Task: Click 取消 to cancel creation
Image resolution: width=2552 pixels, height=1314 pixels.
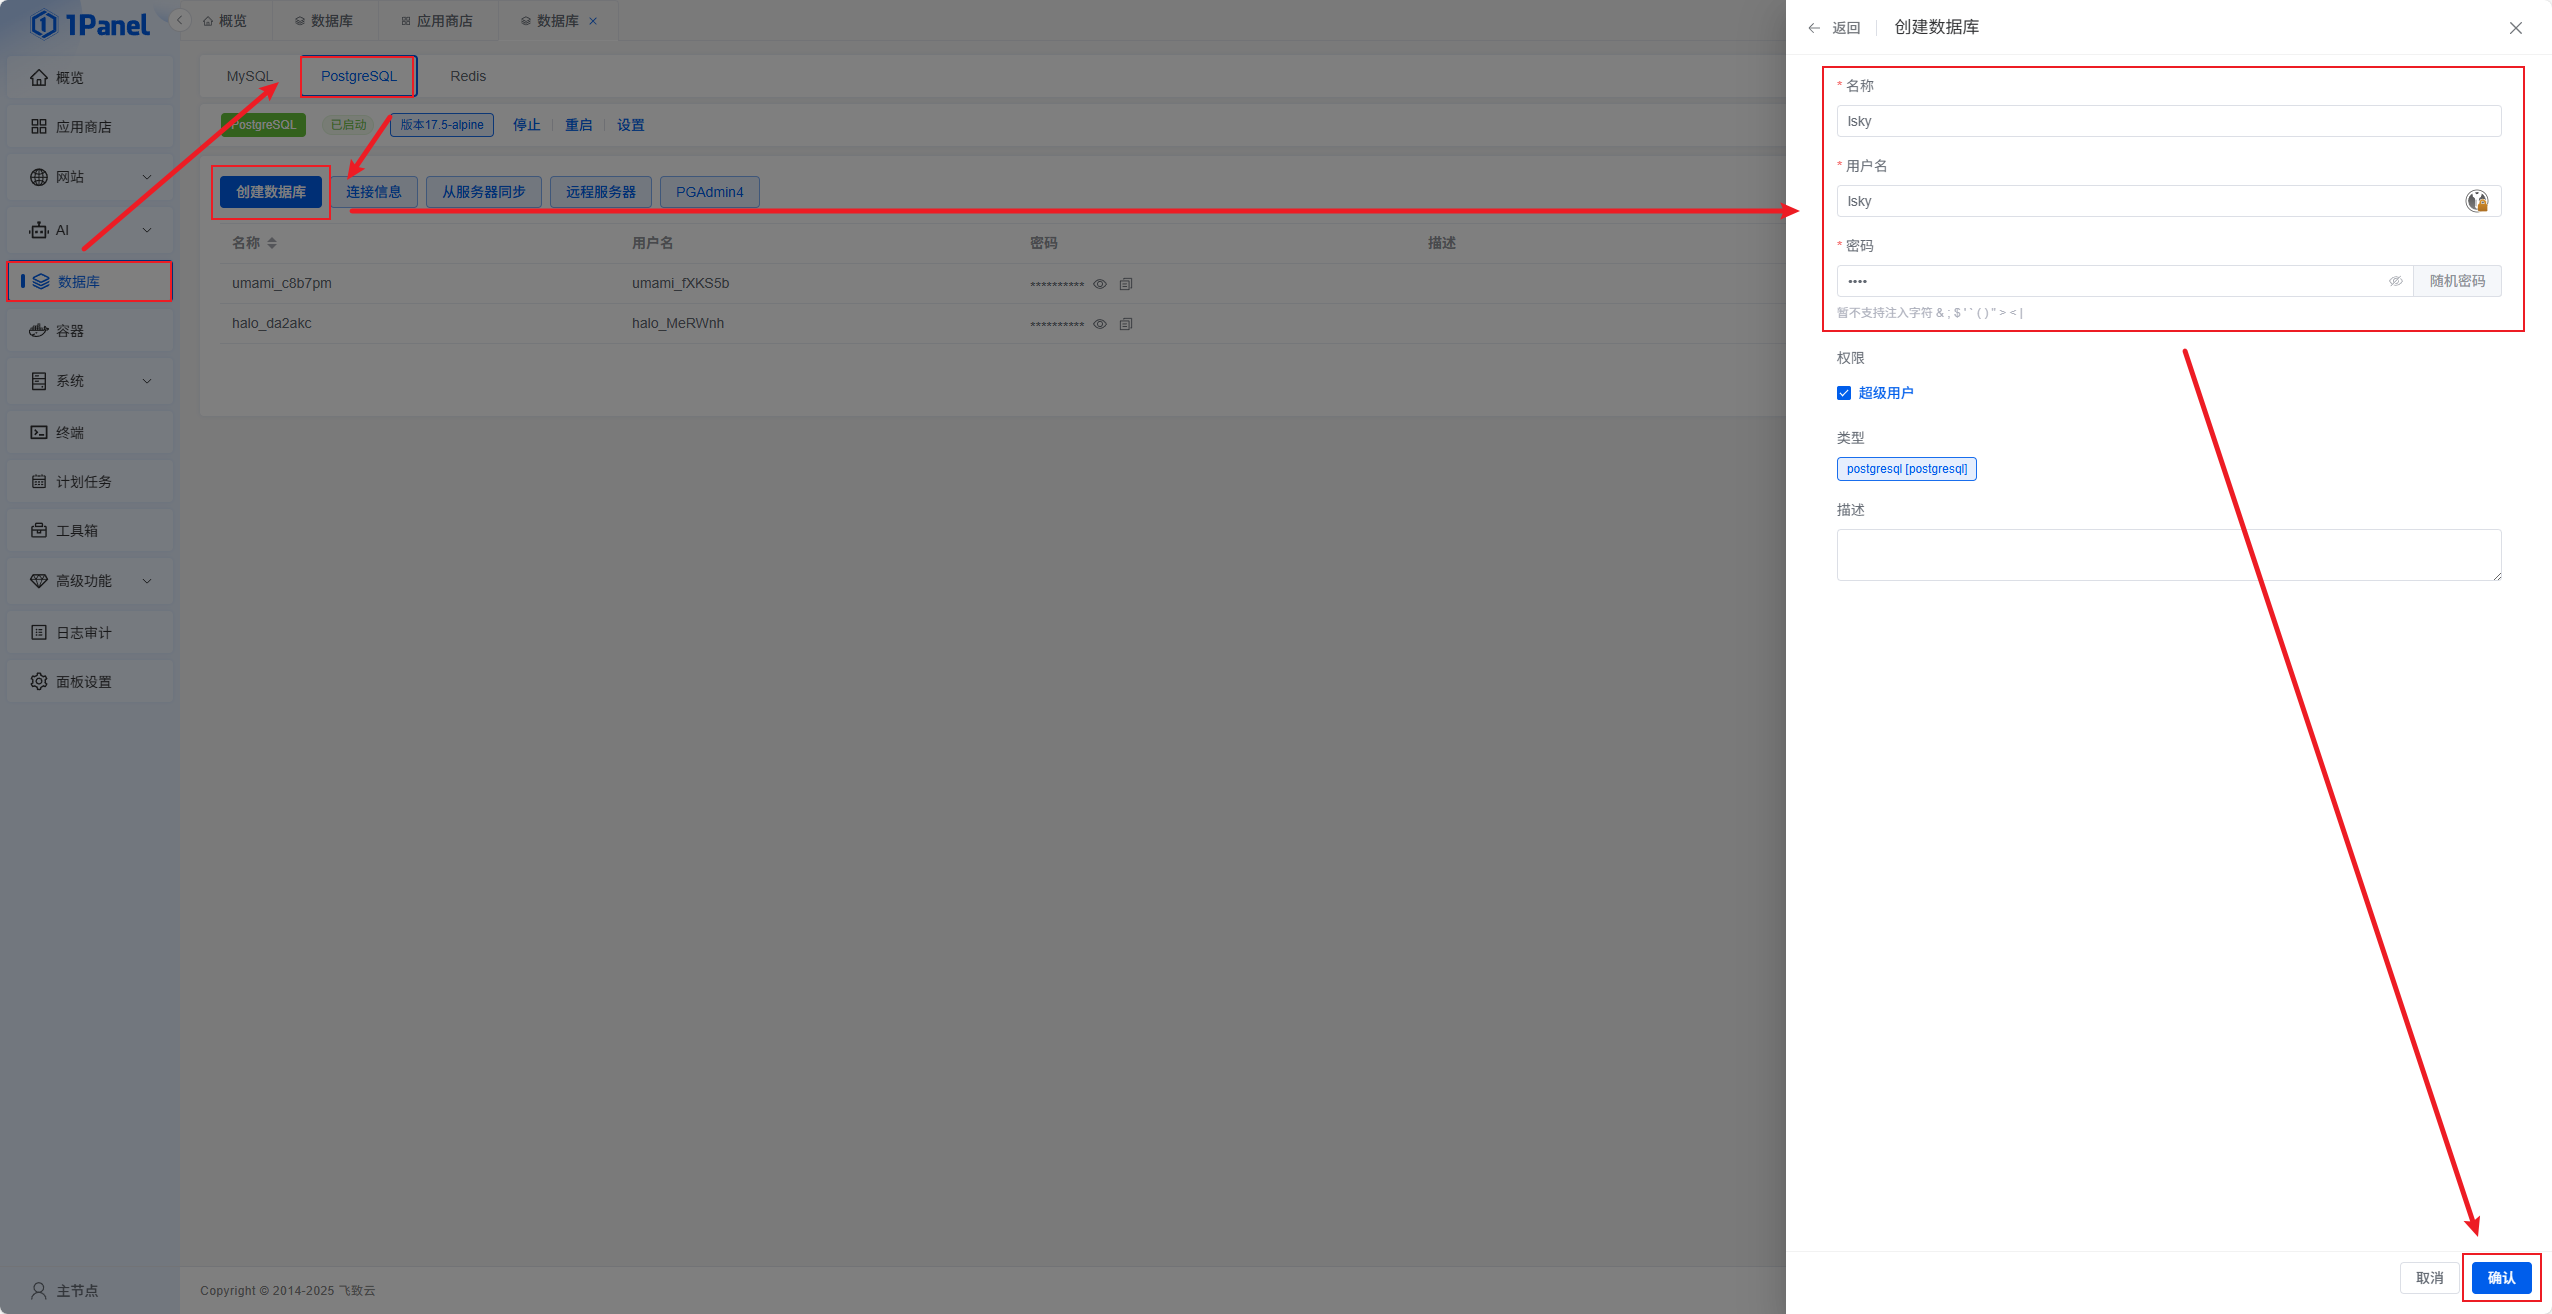Action: point(2430,1278)
